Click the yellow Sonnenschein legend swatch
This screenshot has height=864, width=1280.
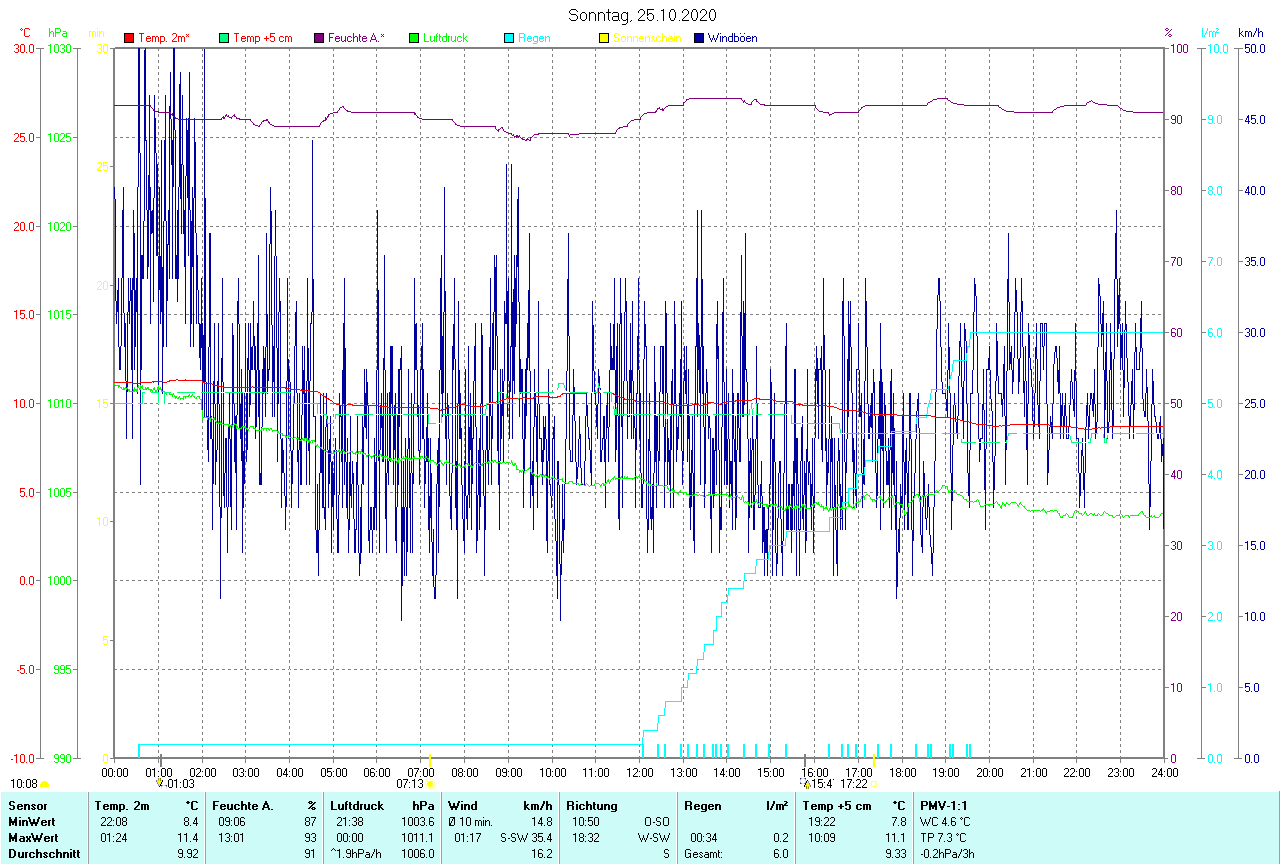pyautogui.click(x=603, y=38)
